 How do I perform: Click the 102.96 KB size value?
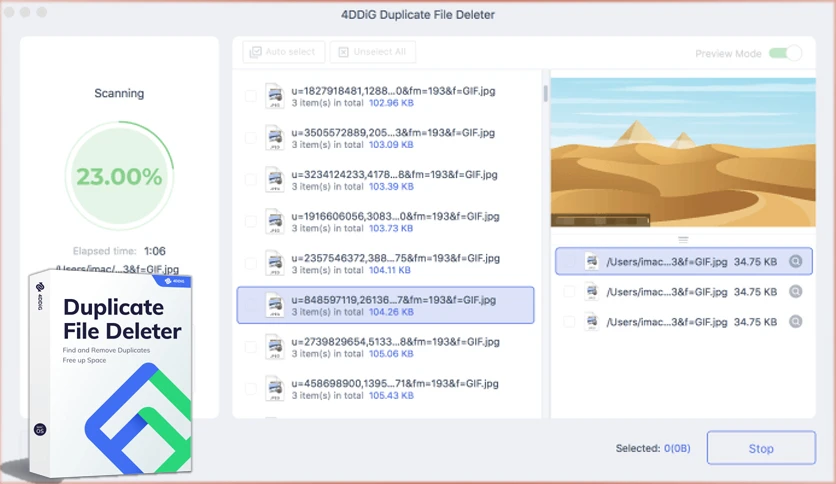tap(391, 103)
